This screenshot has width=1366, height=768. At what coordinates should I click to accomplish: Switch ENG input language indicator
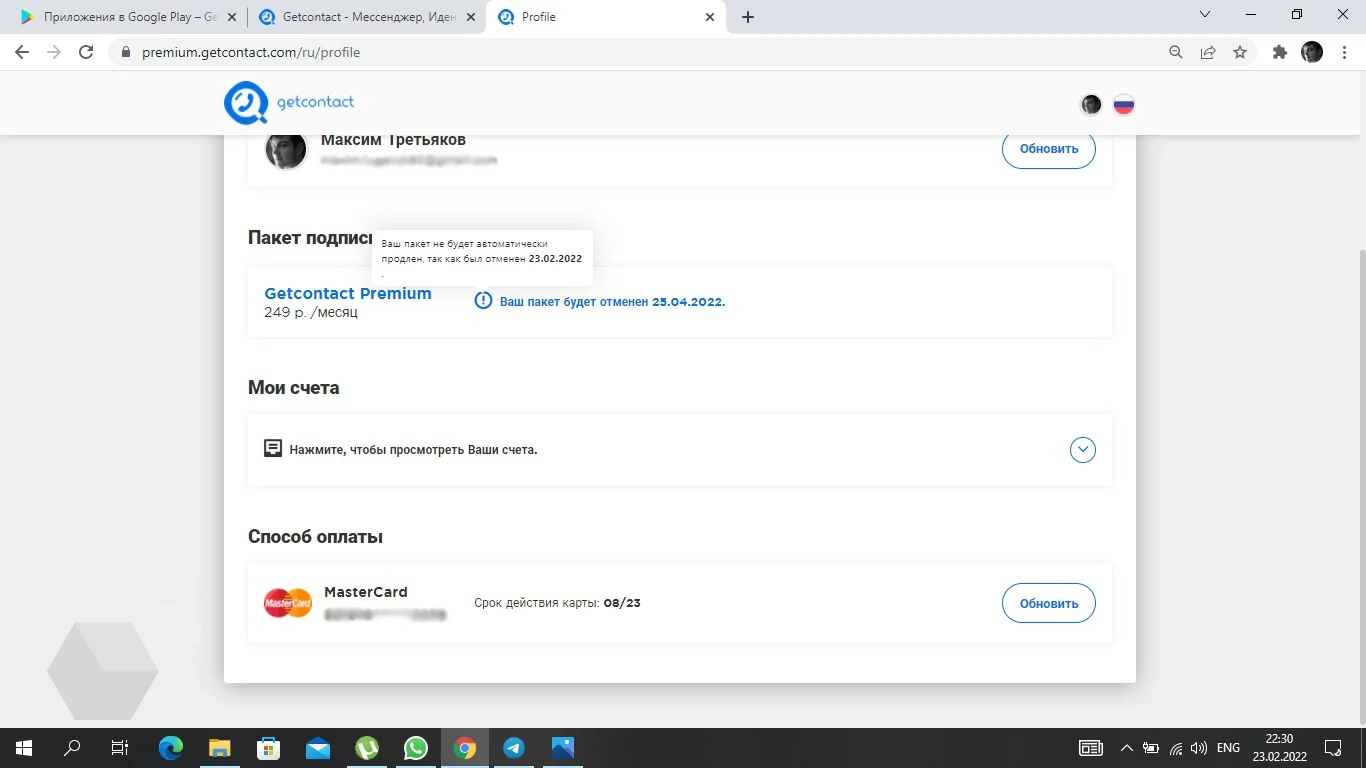[x=1228, y=748]
